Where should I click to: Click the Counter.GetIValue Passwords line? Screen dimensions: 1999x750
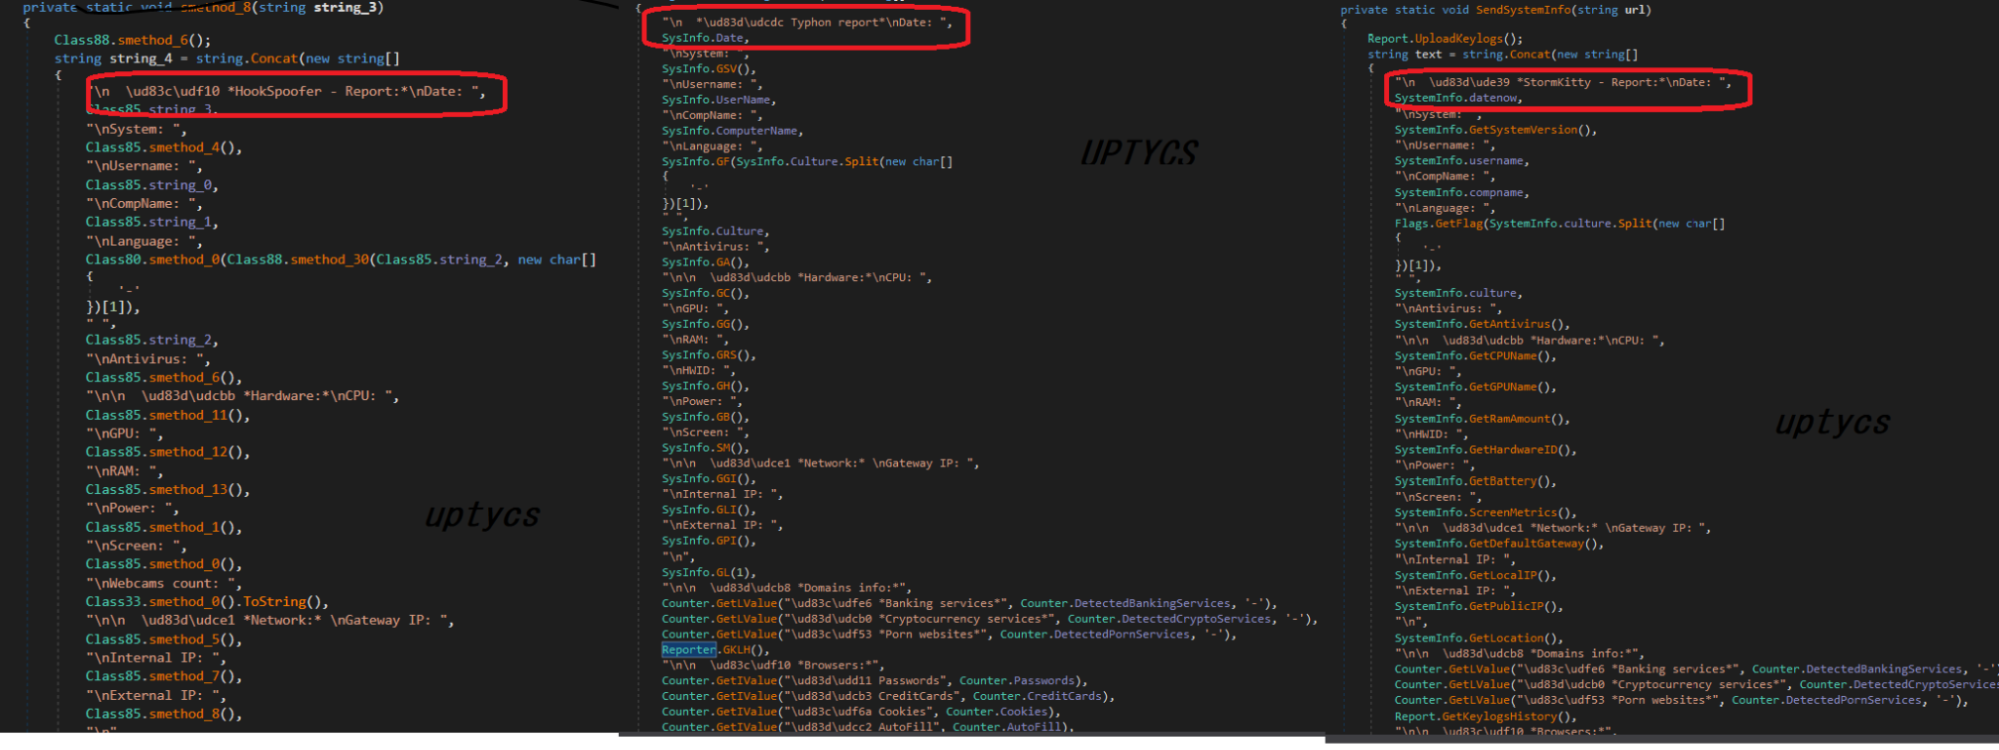[874, 681]
